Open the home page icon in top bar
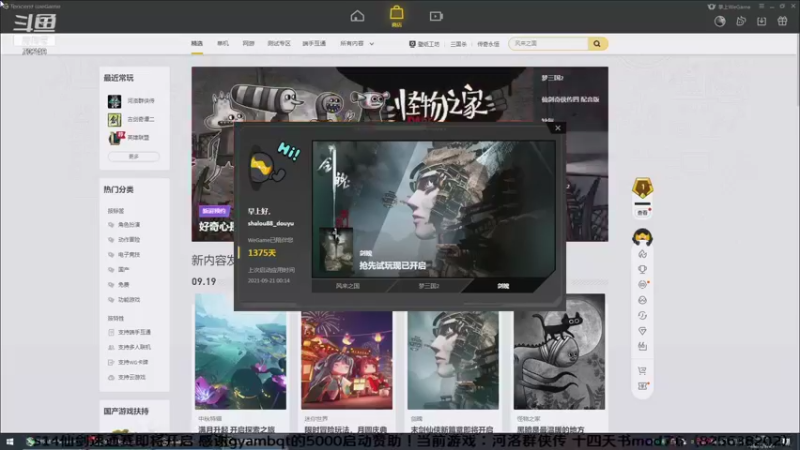 click(357, 16)
